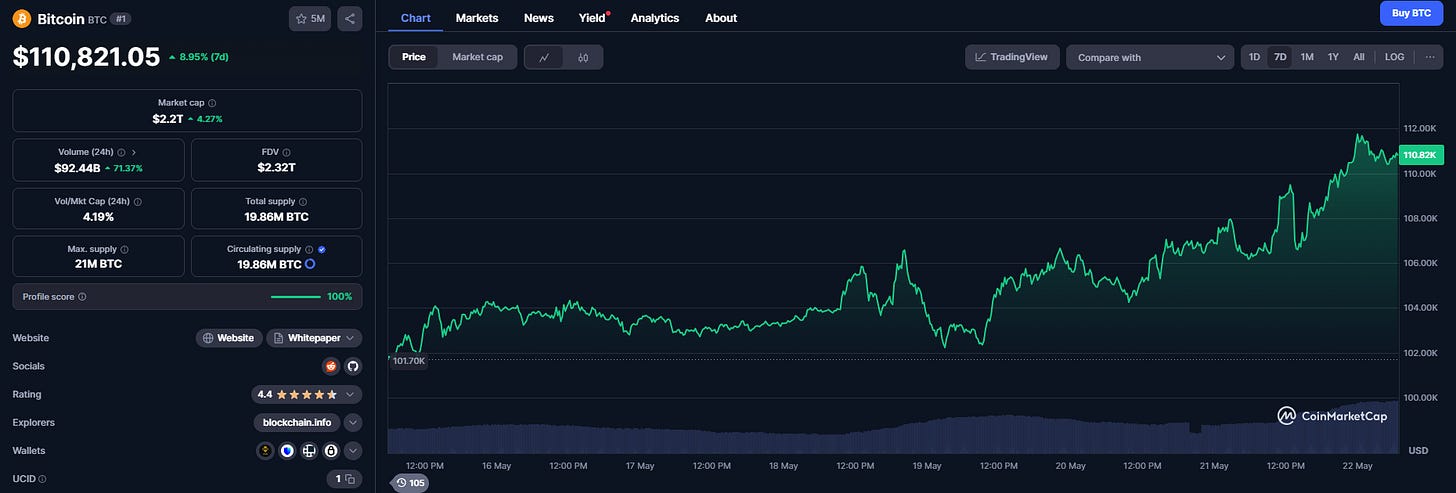The height and width of the screenshot is (493, 1456).
Task: Show info icon beside Circulating supply
Action: pos(309,249)
